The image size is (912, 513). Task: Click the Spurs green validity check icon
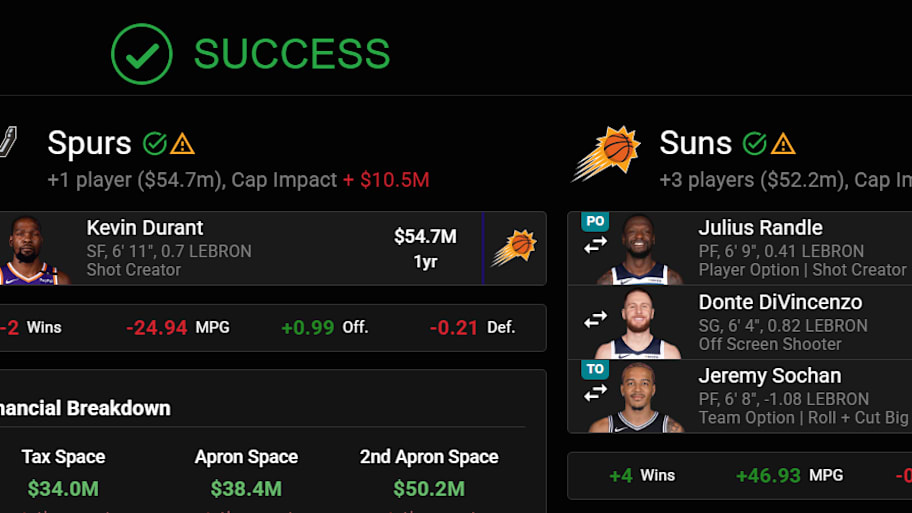(x=155, y=143)
